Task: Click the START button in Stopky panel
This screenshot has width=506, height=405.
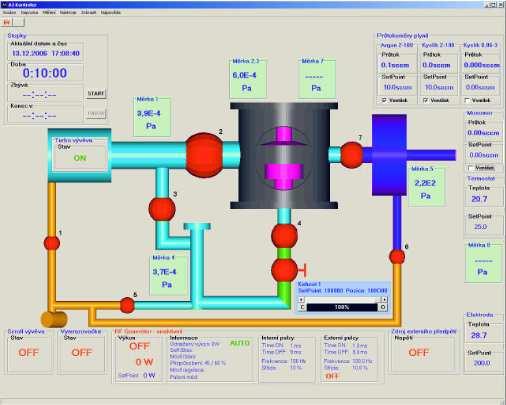Action: (x=96, y=93)
